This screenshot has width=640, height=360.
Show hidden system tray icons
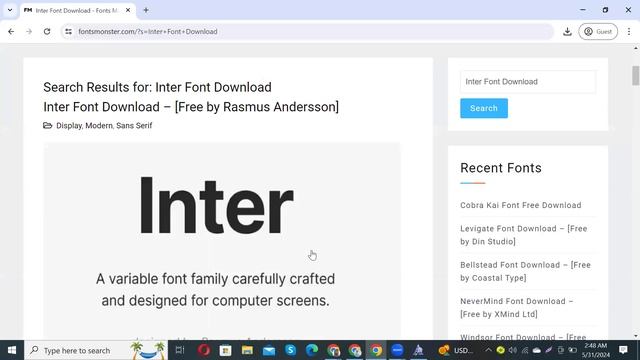pos(488,350)
